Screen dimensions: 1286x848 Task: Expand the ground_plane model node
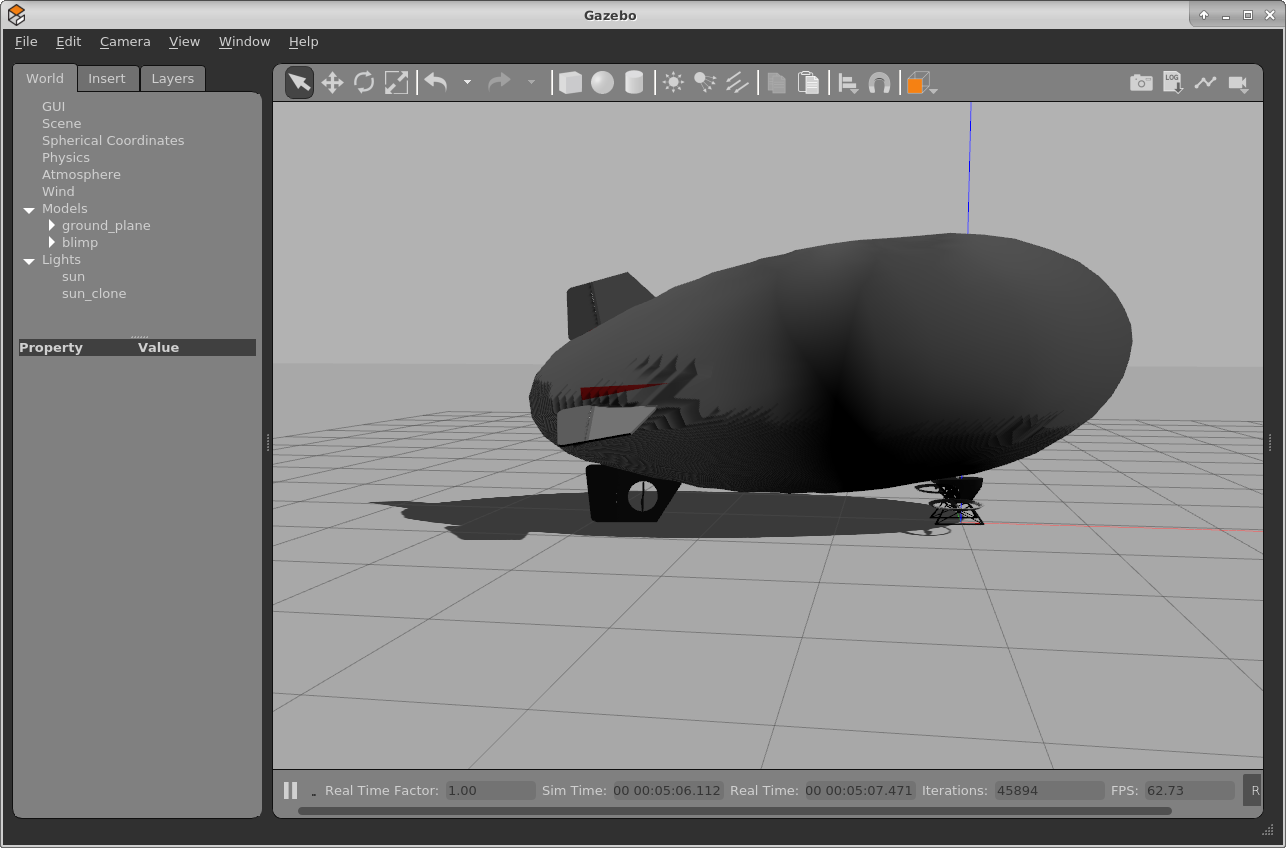(52, 226)
